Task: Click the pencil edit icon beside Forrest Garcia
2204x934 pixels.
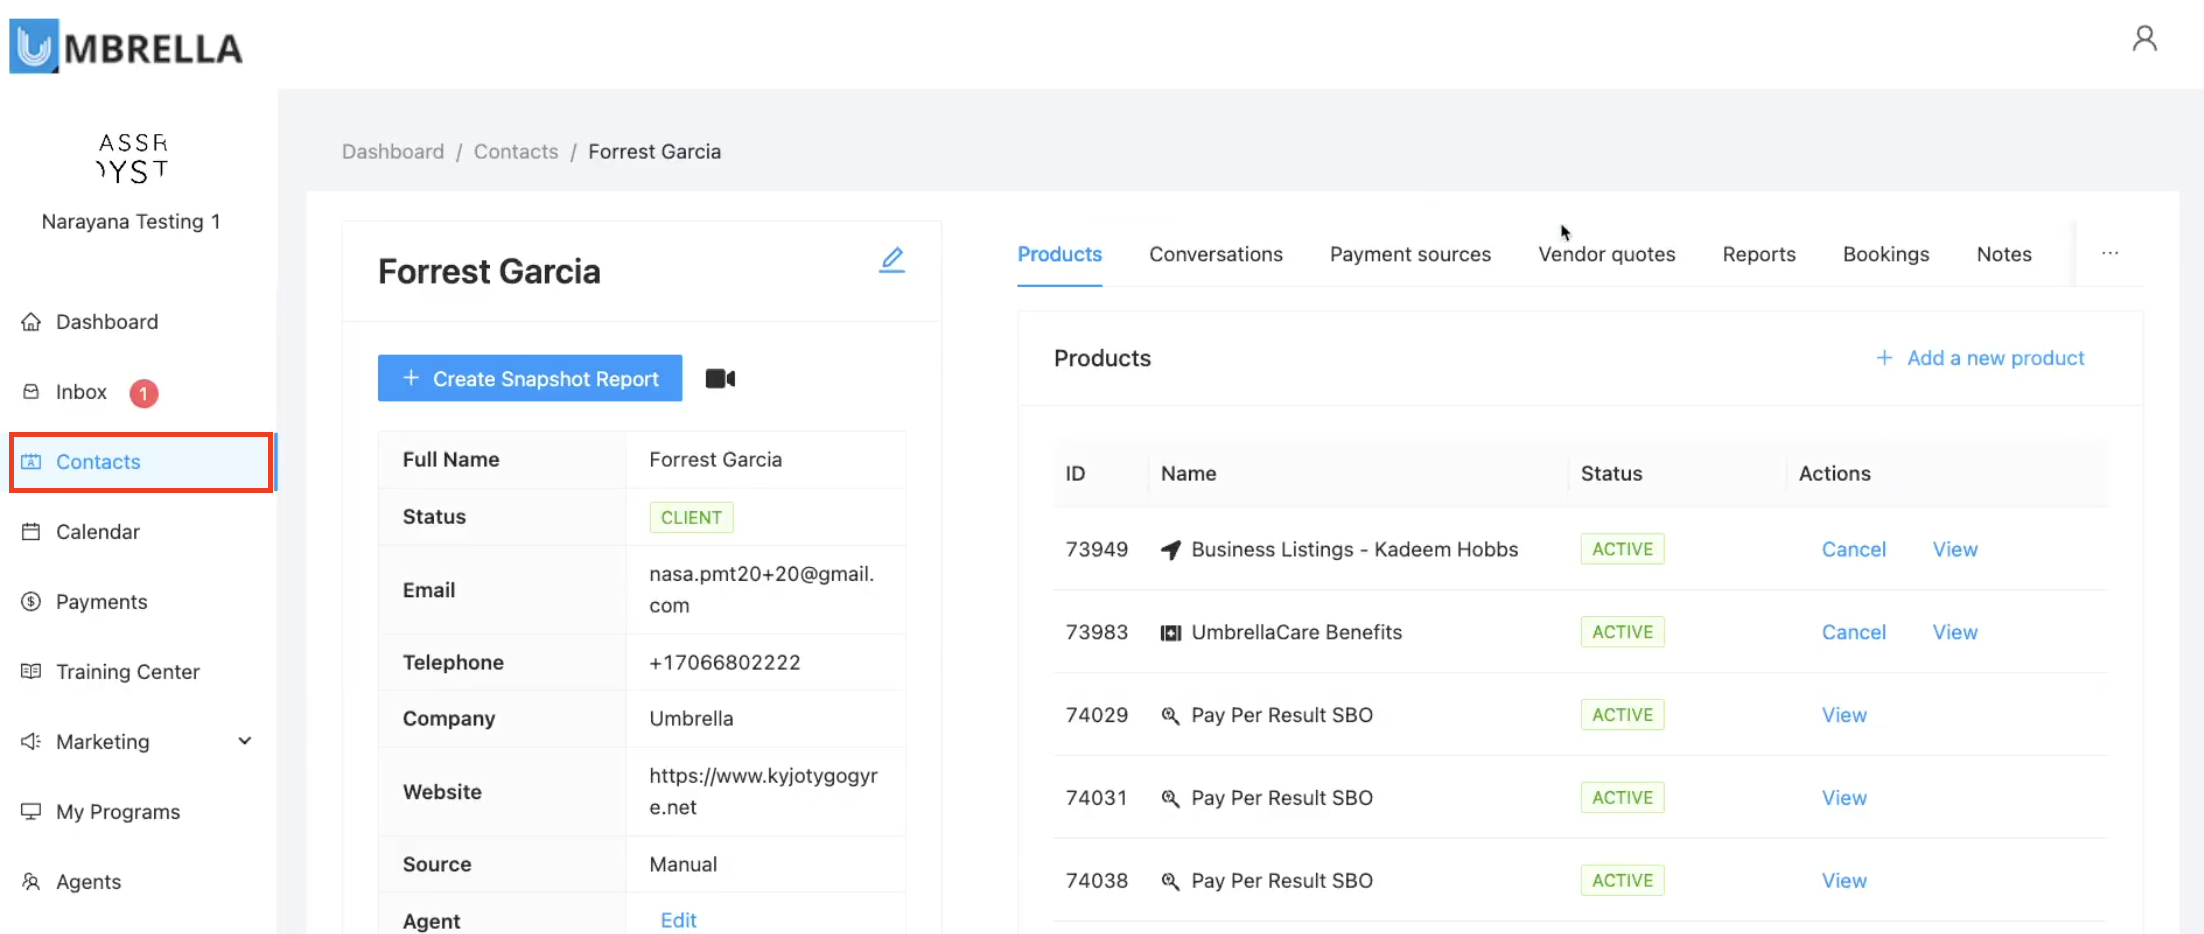Action: pyautogui.click(x=891, y=260)
